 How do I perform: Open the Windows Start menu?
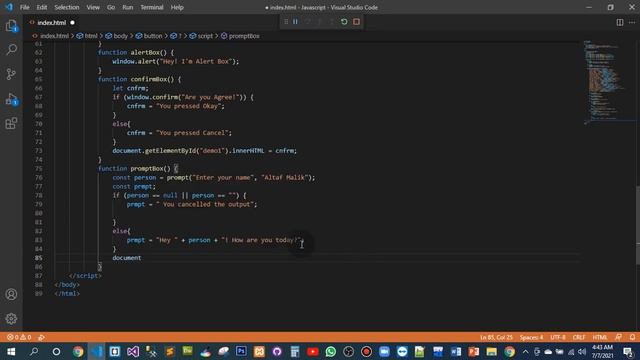tap(11, 351)
